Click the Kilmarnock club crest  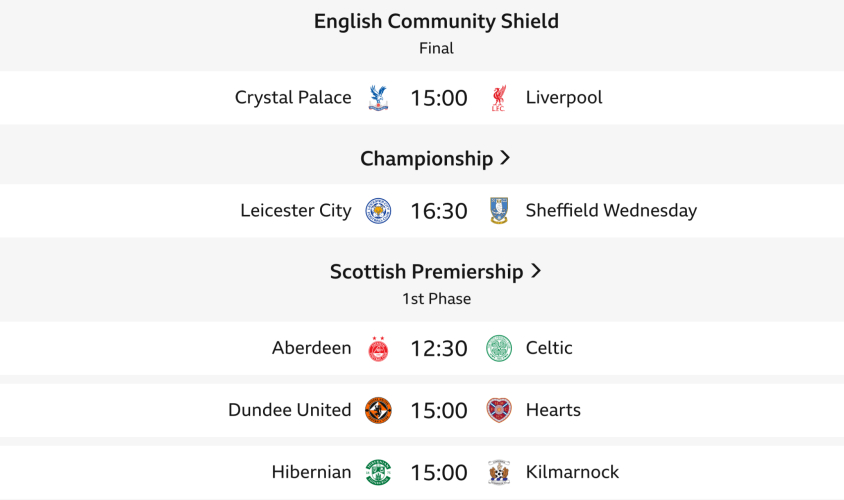coord(499,473)
